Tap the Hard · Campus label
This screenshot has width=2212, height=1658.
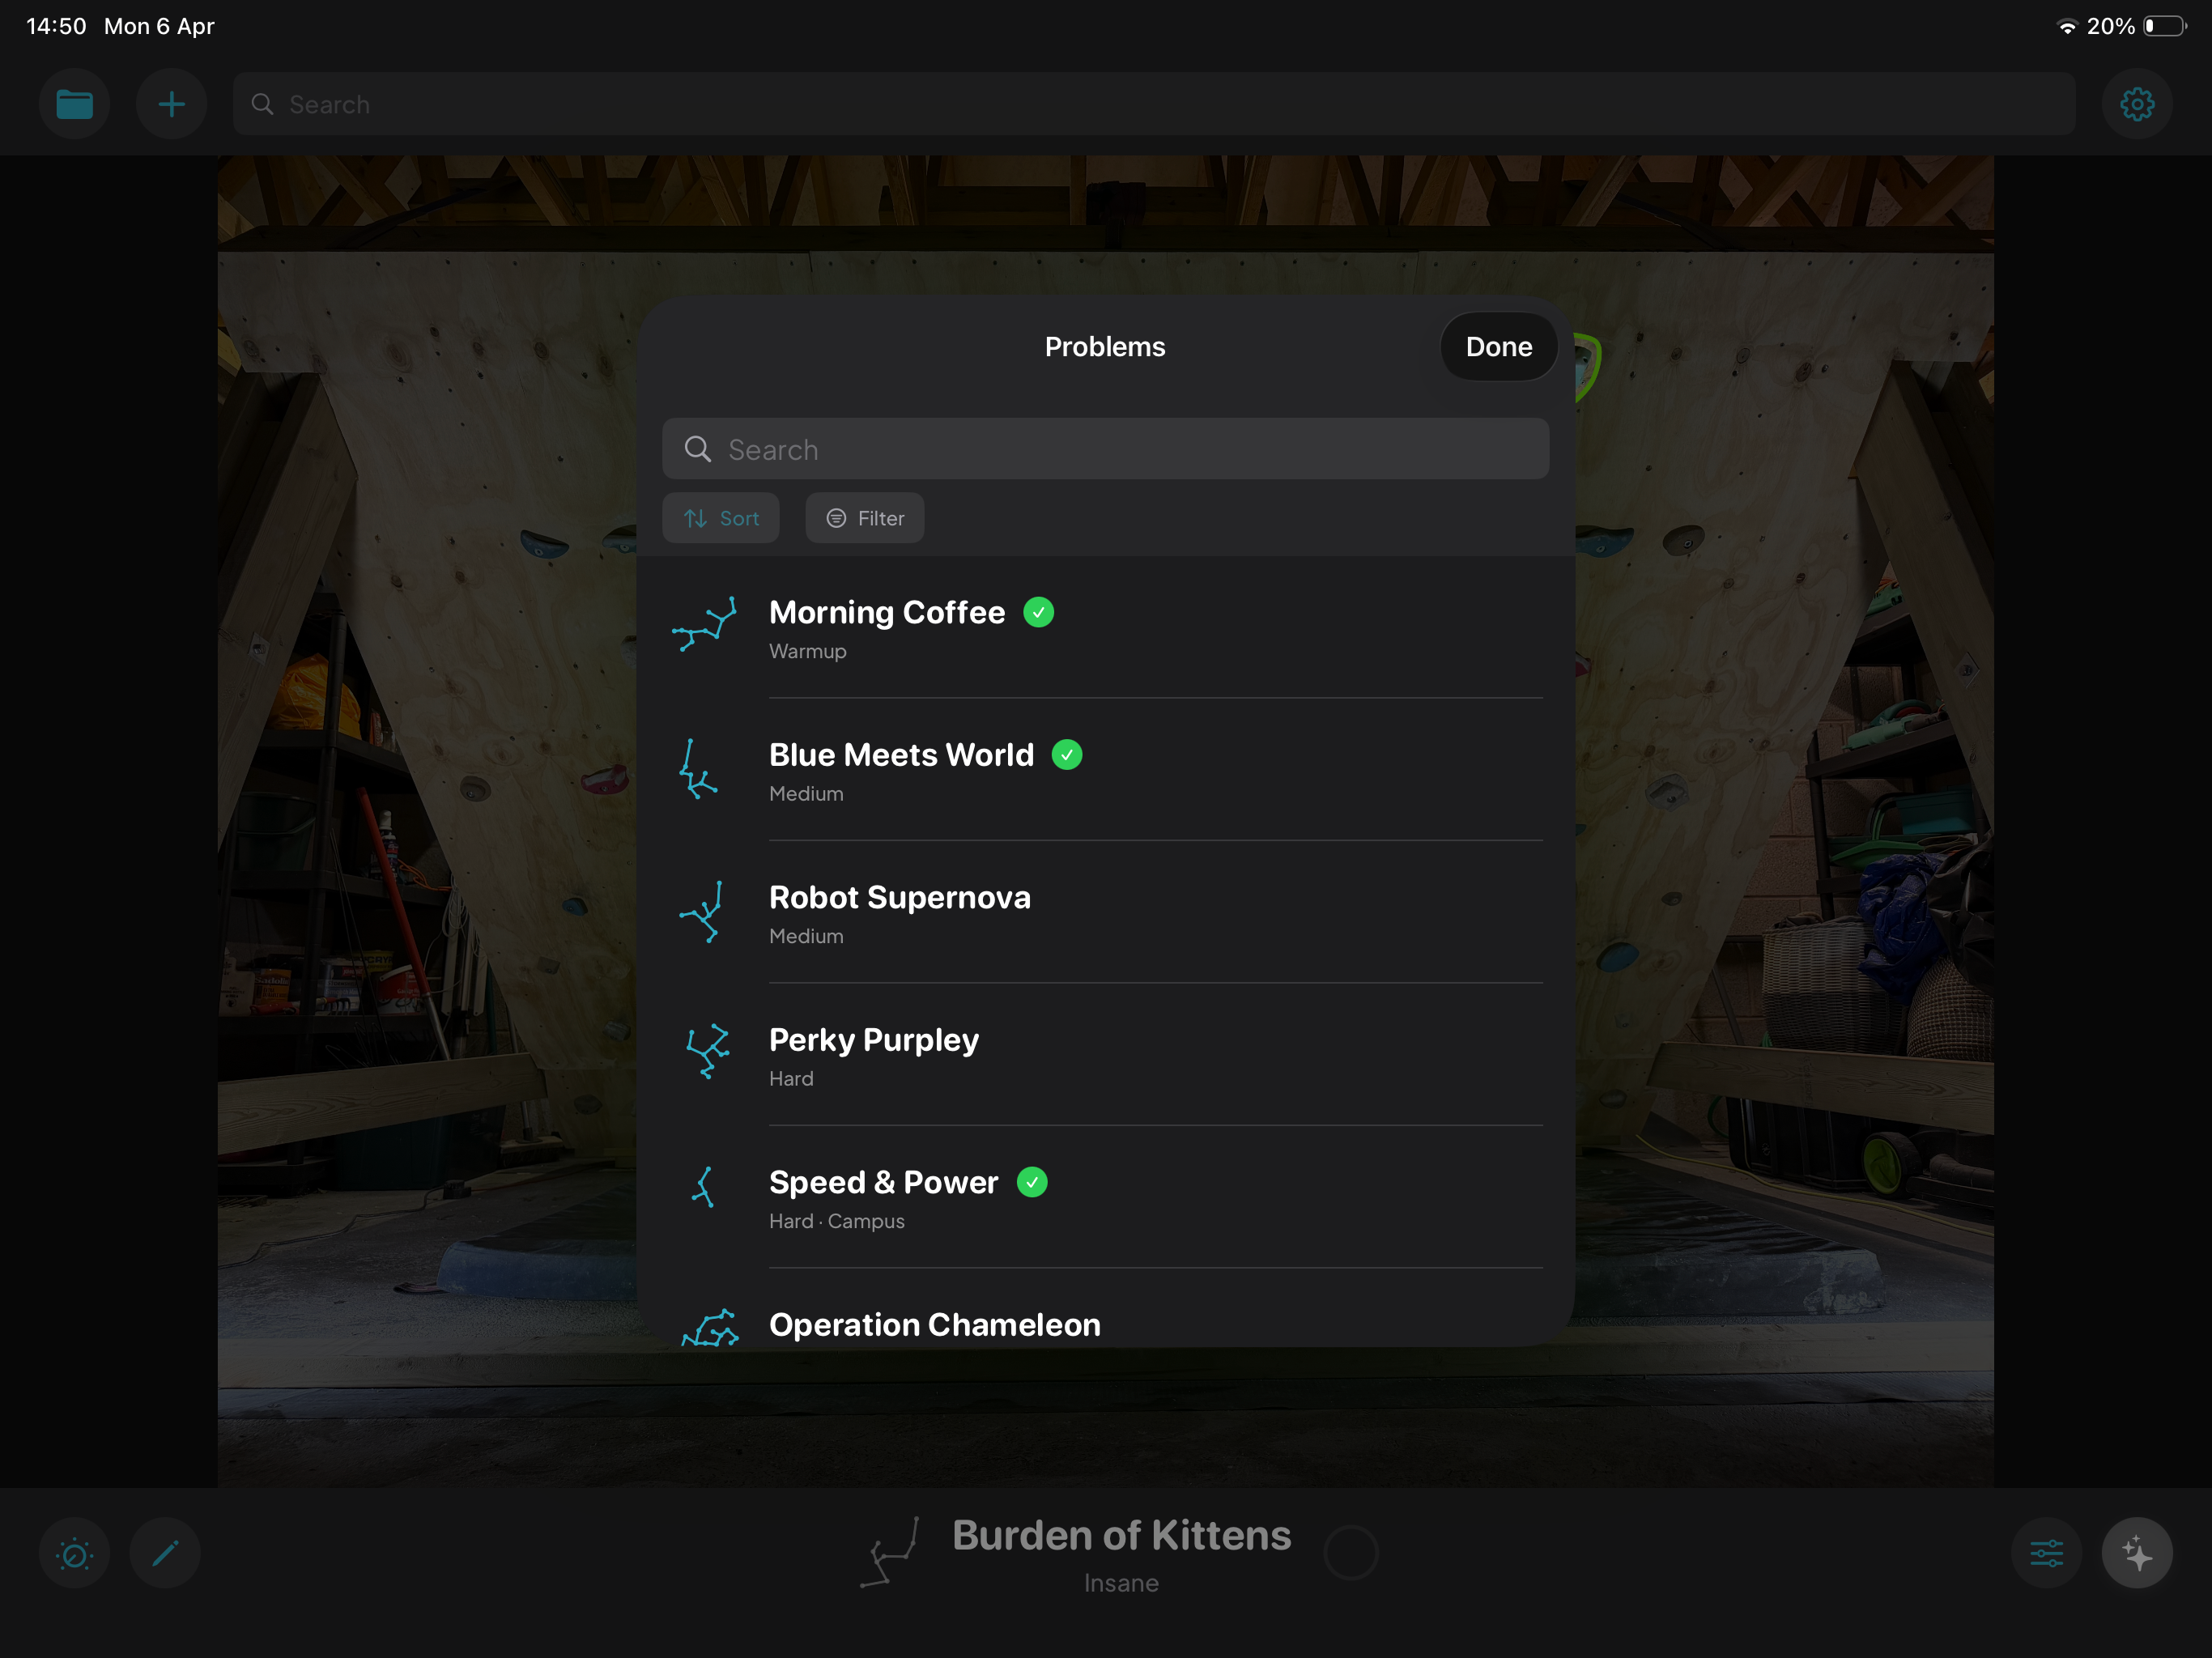click(x=837, y=1221)
